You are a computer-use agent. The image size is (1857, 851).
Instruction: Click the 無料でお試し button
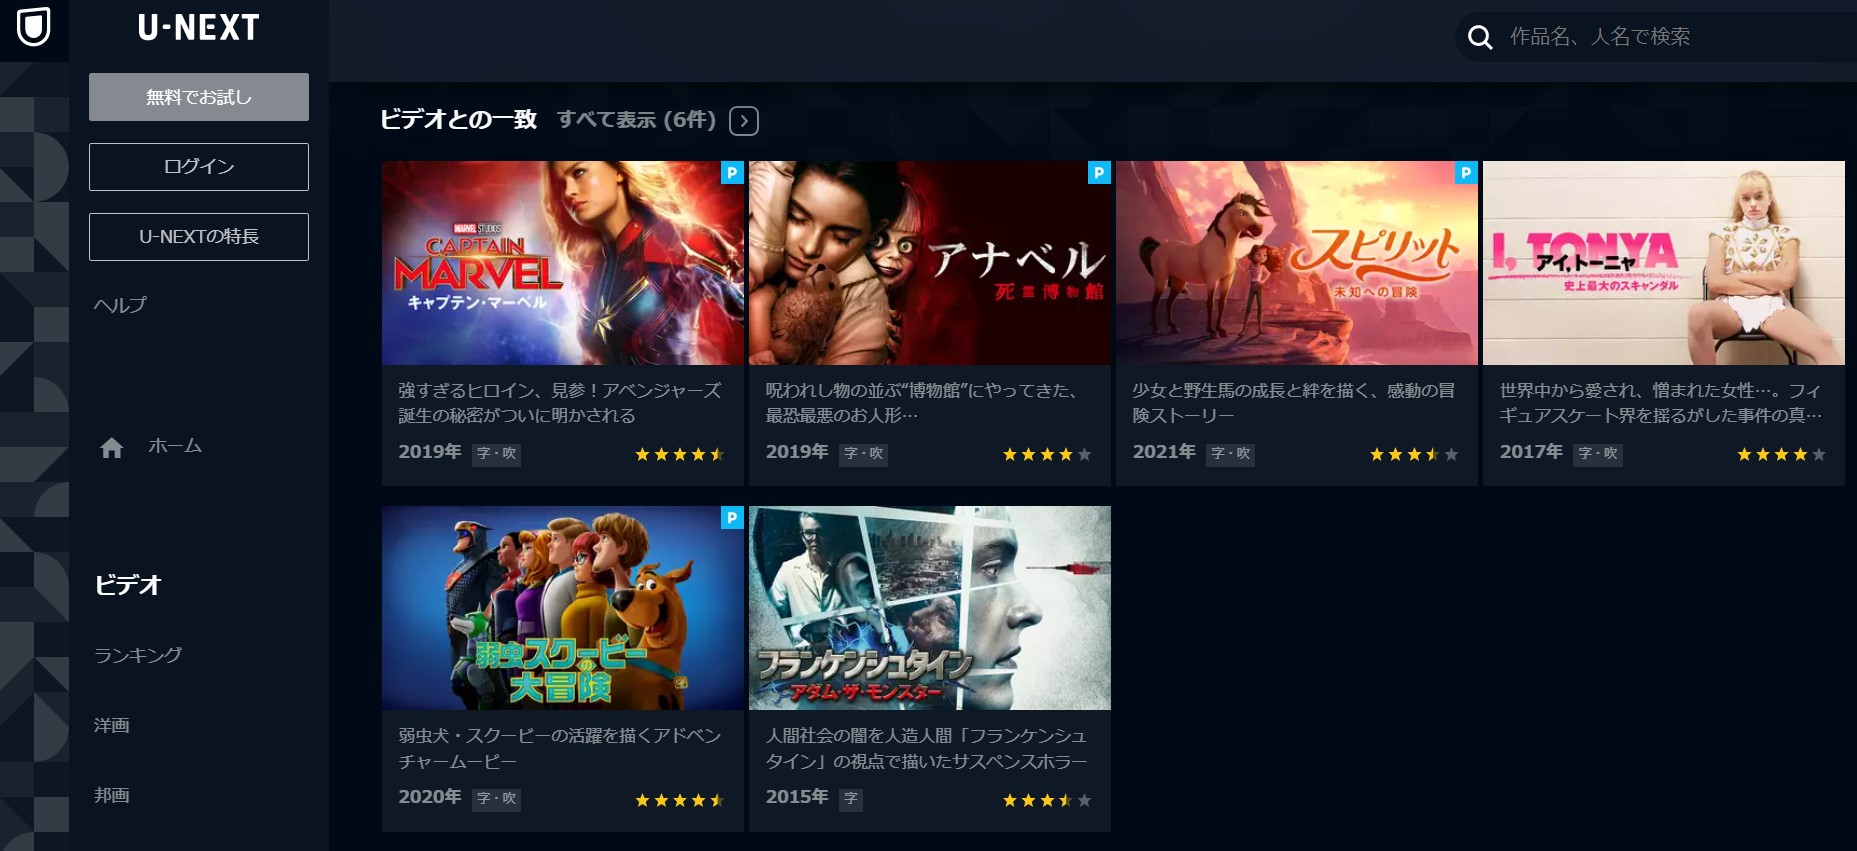click(199, 97)
